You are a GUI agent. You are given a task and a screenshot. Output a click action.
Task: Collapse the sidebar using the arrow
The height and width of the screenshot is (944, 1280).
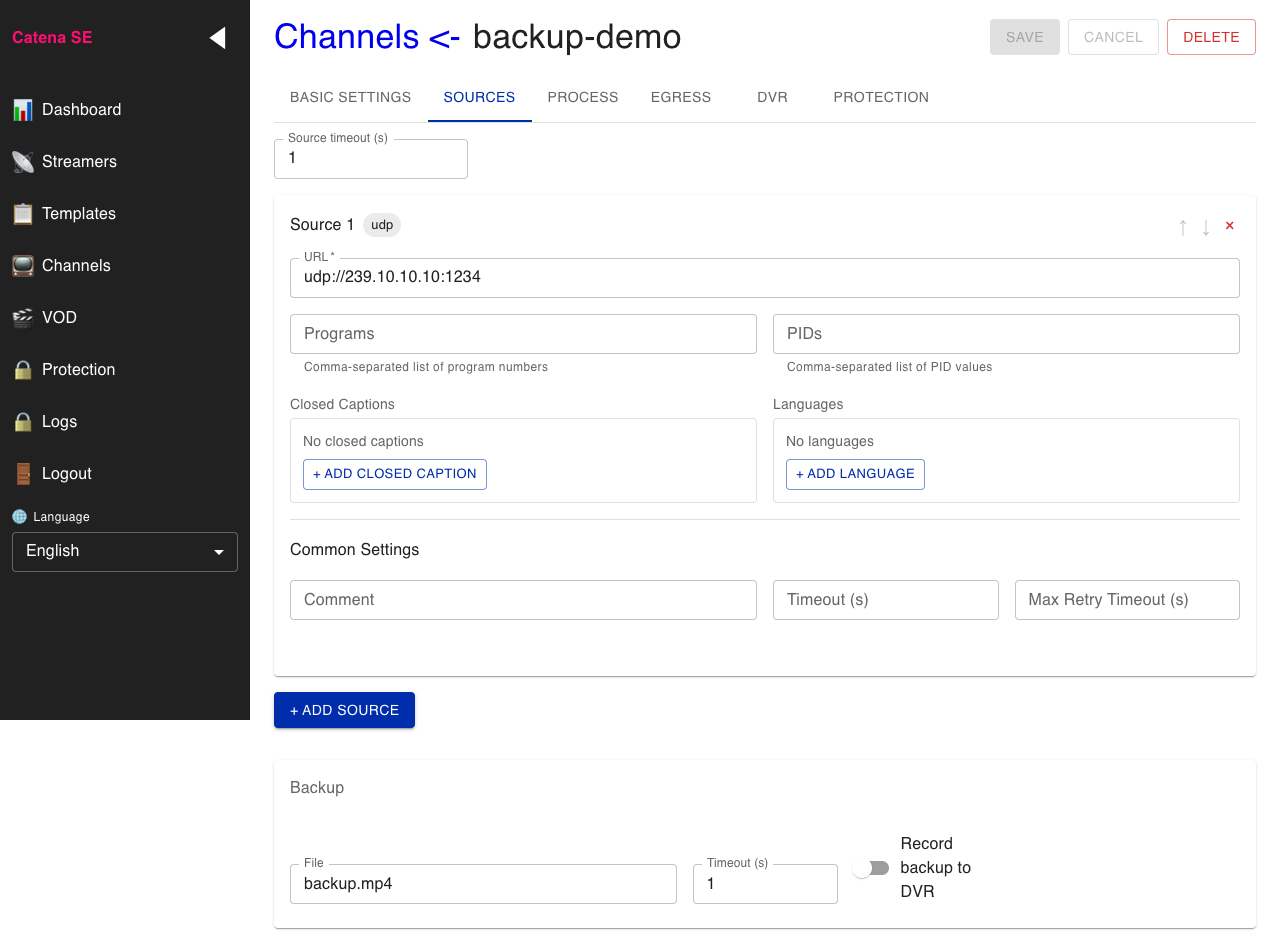217,37
